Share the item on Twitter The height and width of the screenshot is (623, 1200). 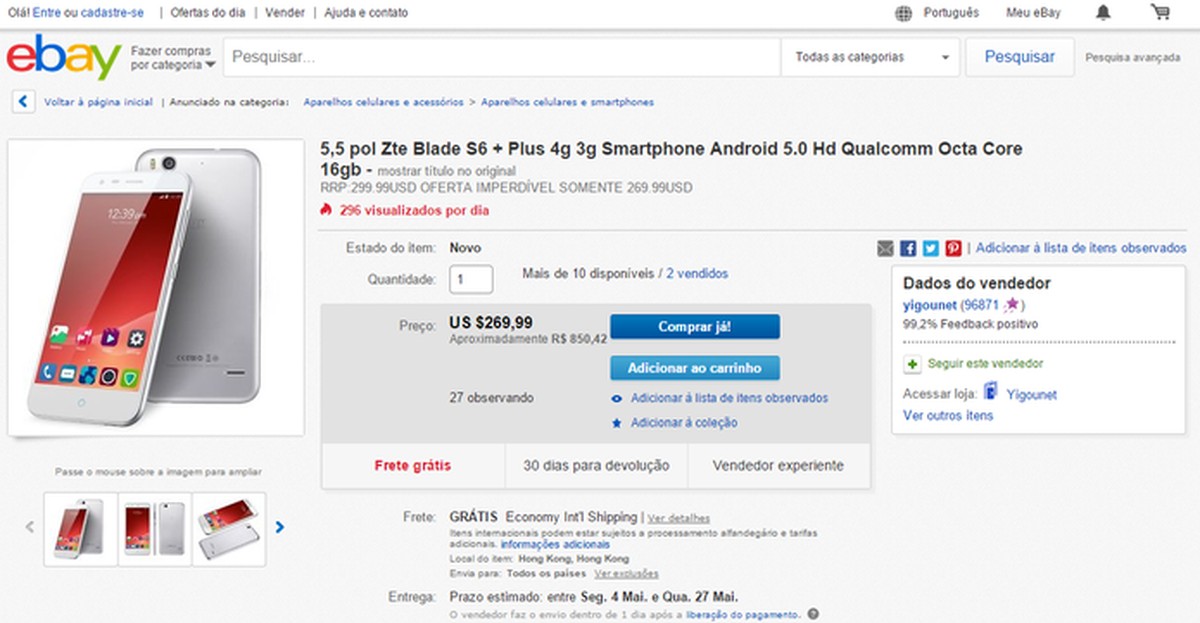click(931, 248)
